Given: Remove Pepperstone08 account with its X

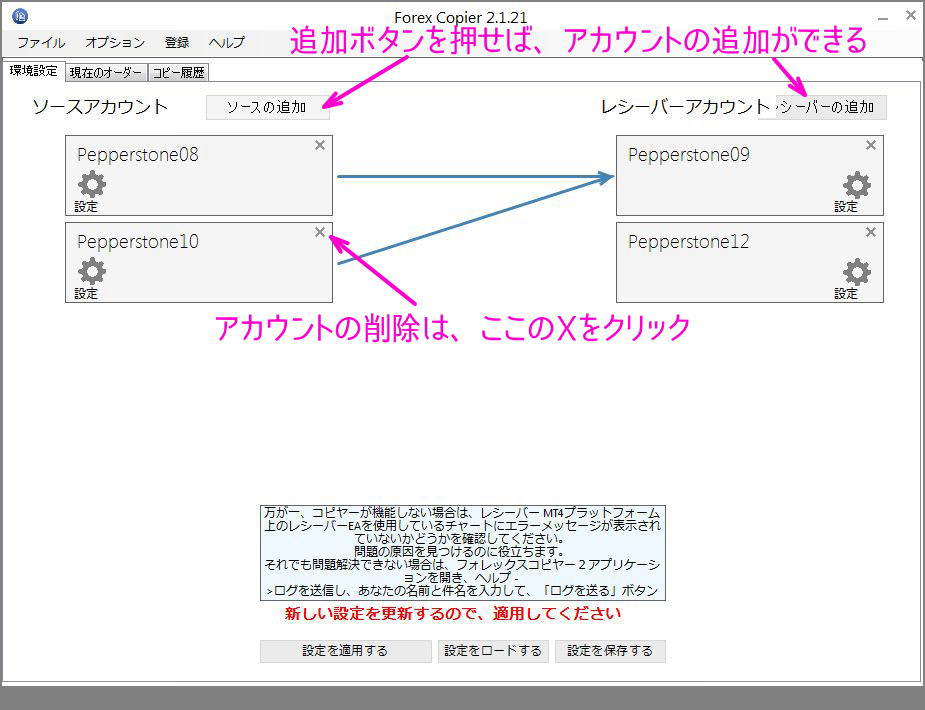Looking at the screenshot, I should 320,145.
